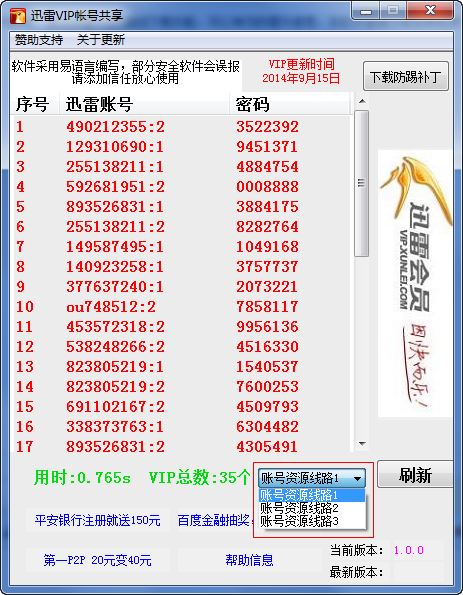This screenshot has height=595, width=463.
Task: Click the vertical scrollbar thumb of list
Action: click(362, 183)
